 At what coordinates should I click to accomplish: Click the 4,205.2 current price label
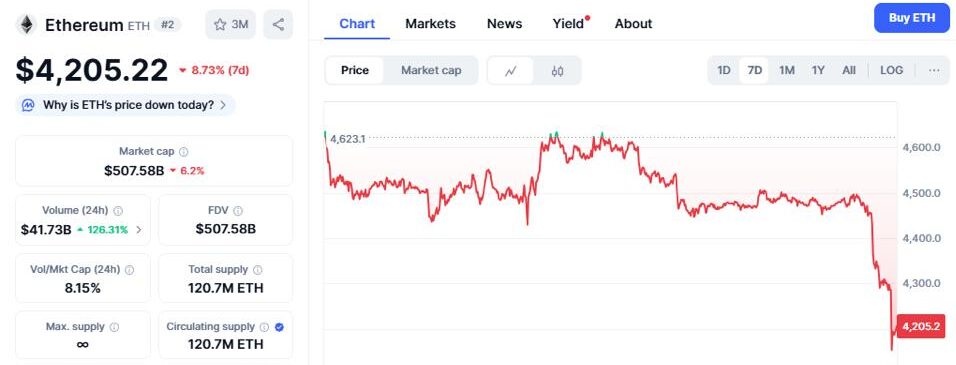coord(920,326)
